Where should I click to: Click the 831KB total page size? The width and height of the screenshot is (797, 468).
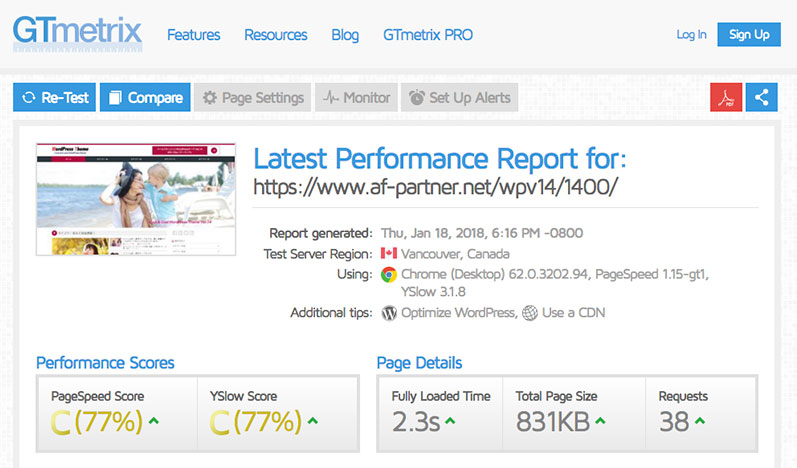pyautogui.click(x=553, y=422)
